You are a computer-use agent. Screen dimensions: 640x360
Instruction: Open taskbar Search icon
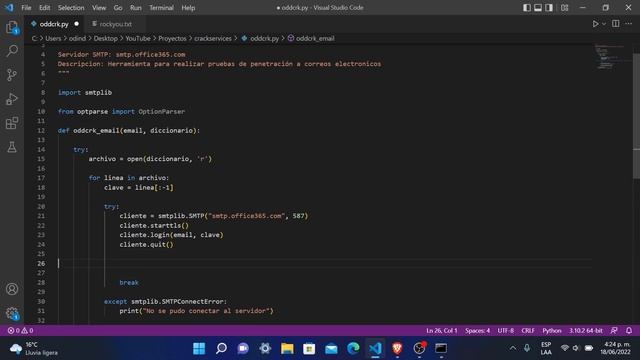pyautogui.click(x=221, y=348)
